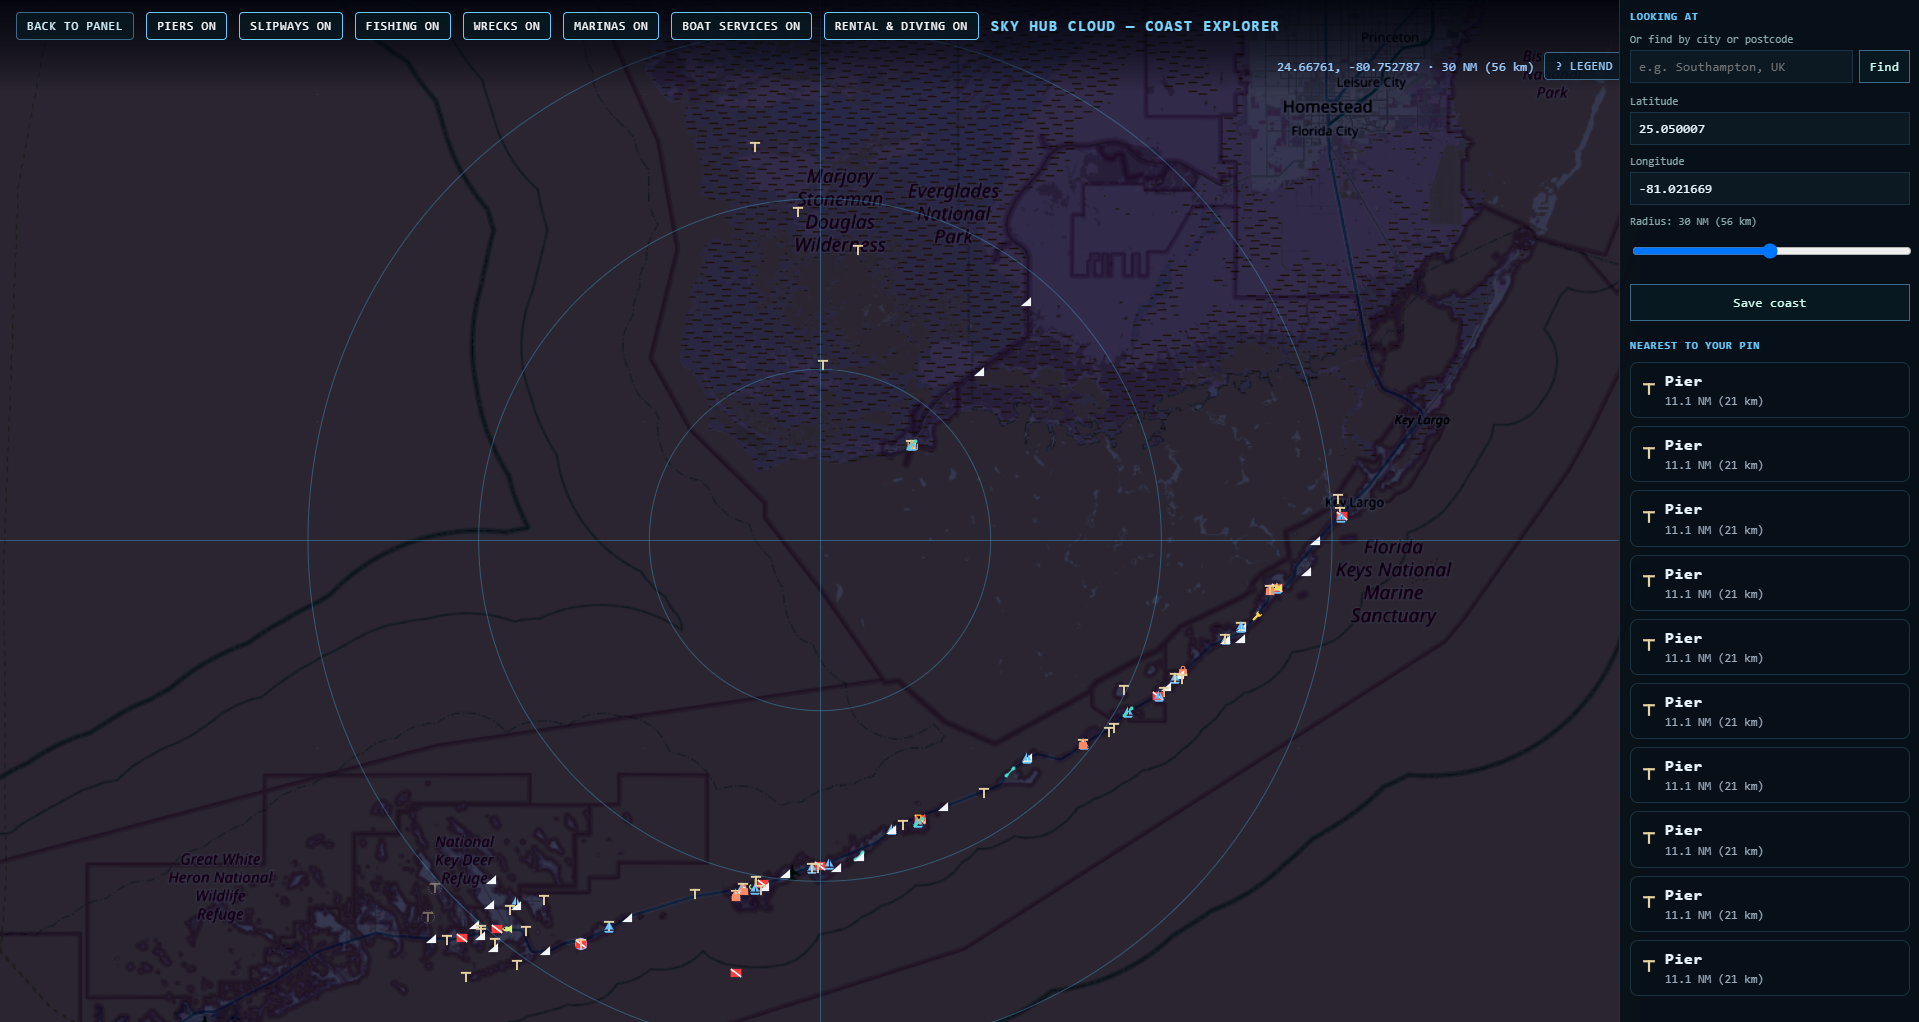
Task: Toggle the SLIPWAYS ON layer
Action: pyautogui.click(x=290, y=26)
